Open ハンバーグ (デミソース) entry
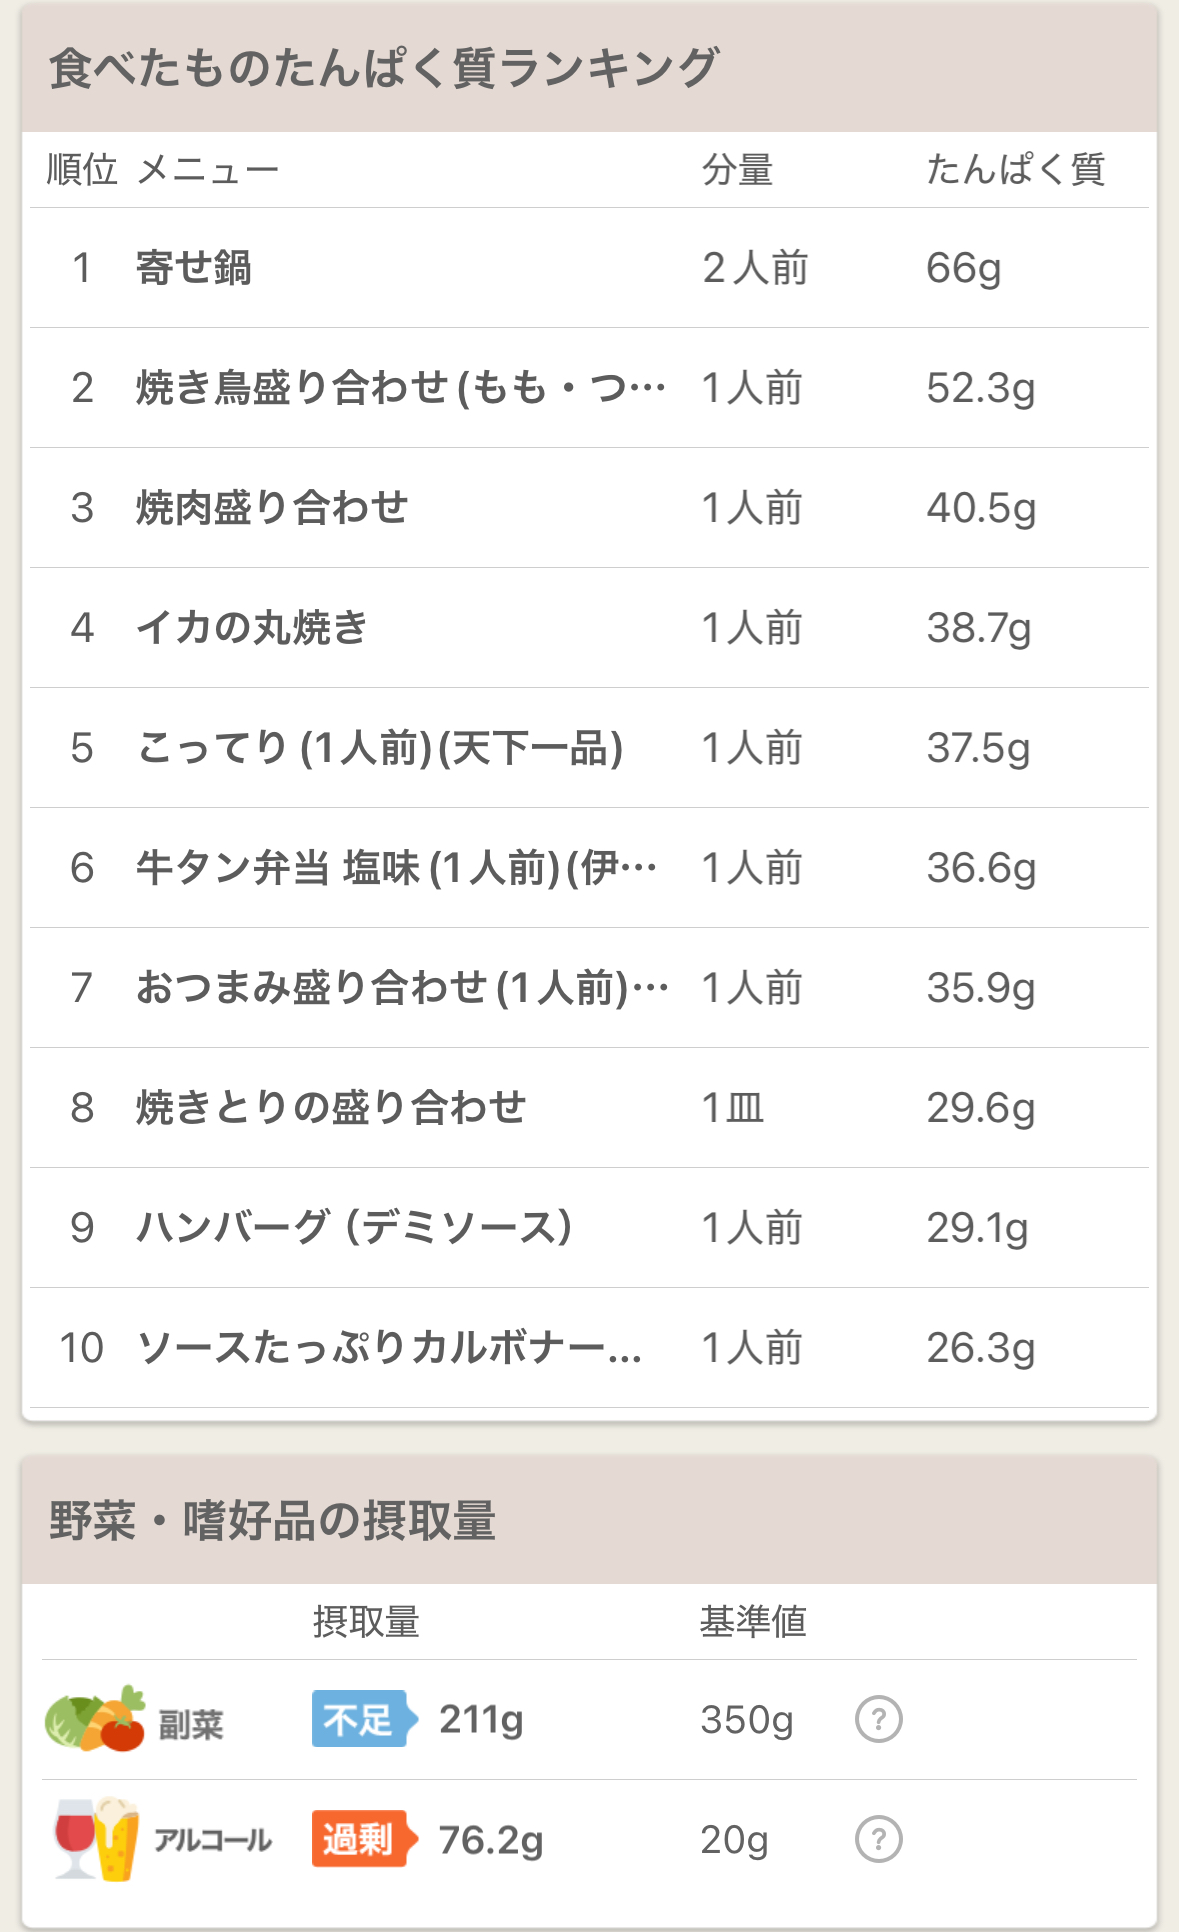This screenshot has height=1932, width=1179. [x=589, y=1228]
